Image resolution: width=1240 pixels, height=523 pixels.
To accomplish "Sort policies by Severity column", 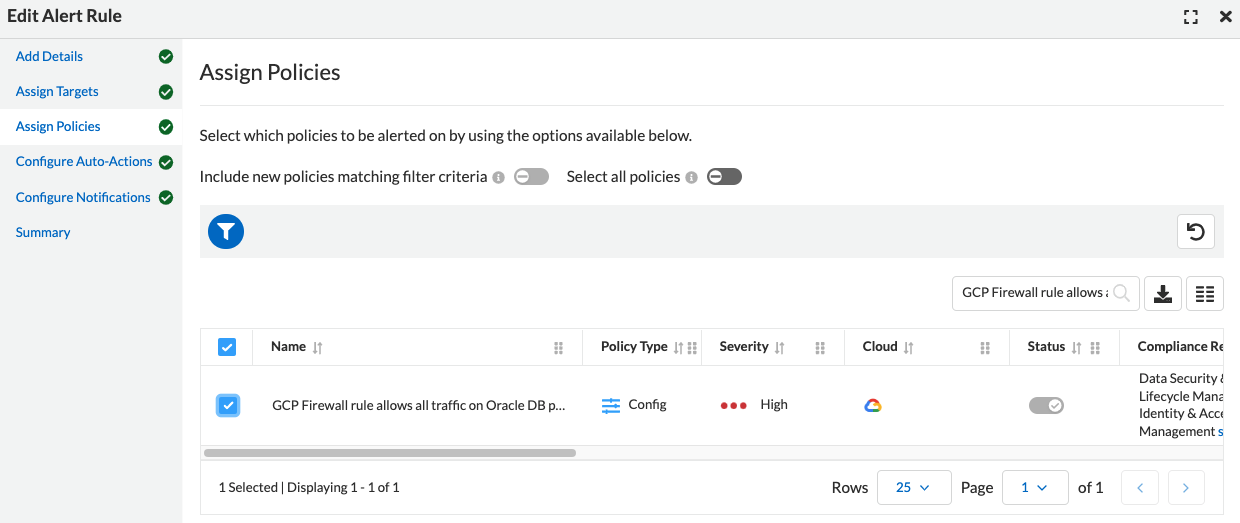I will coord(780,348).
